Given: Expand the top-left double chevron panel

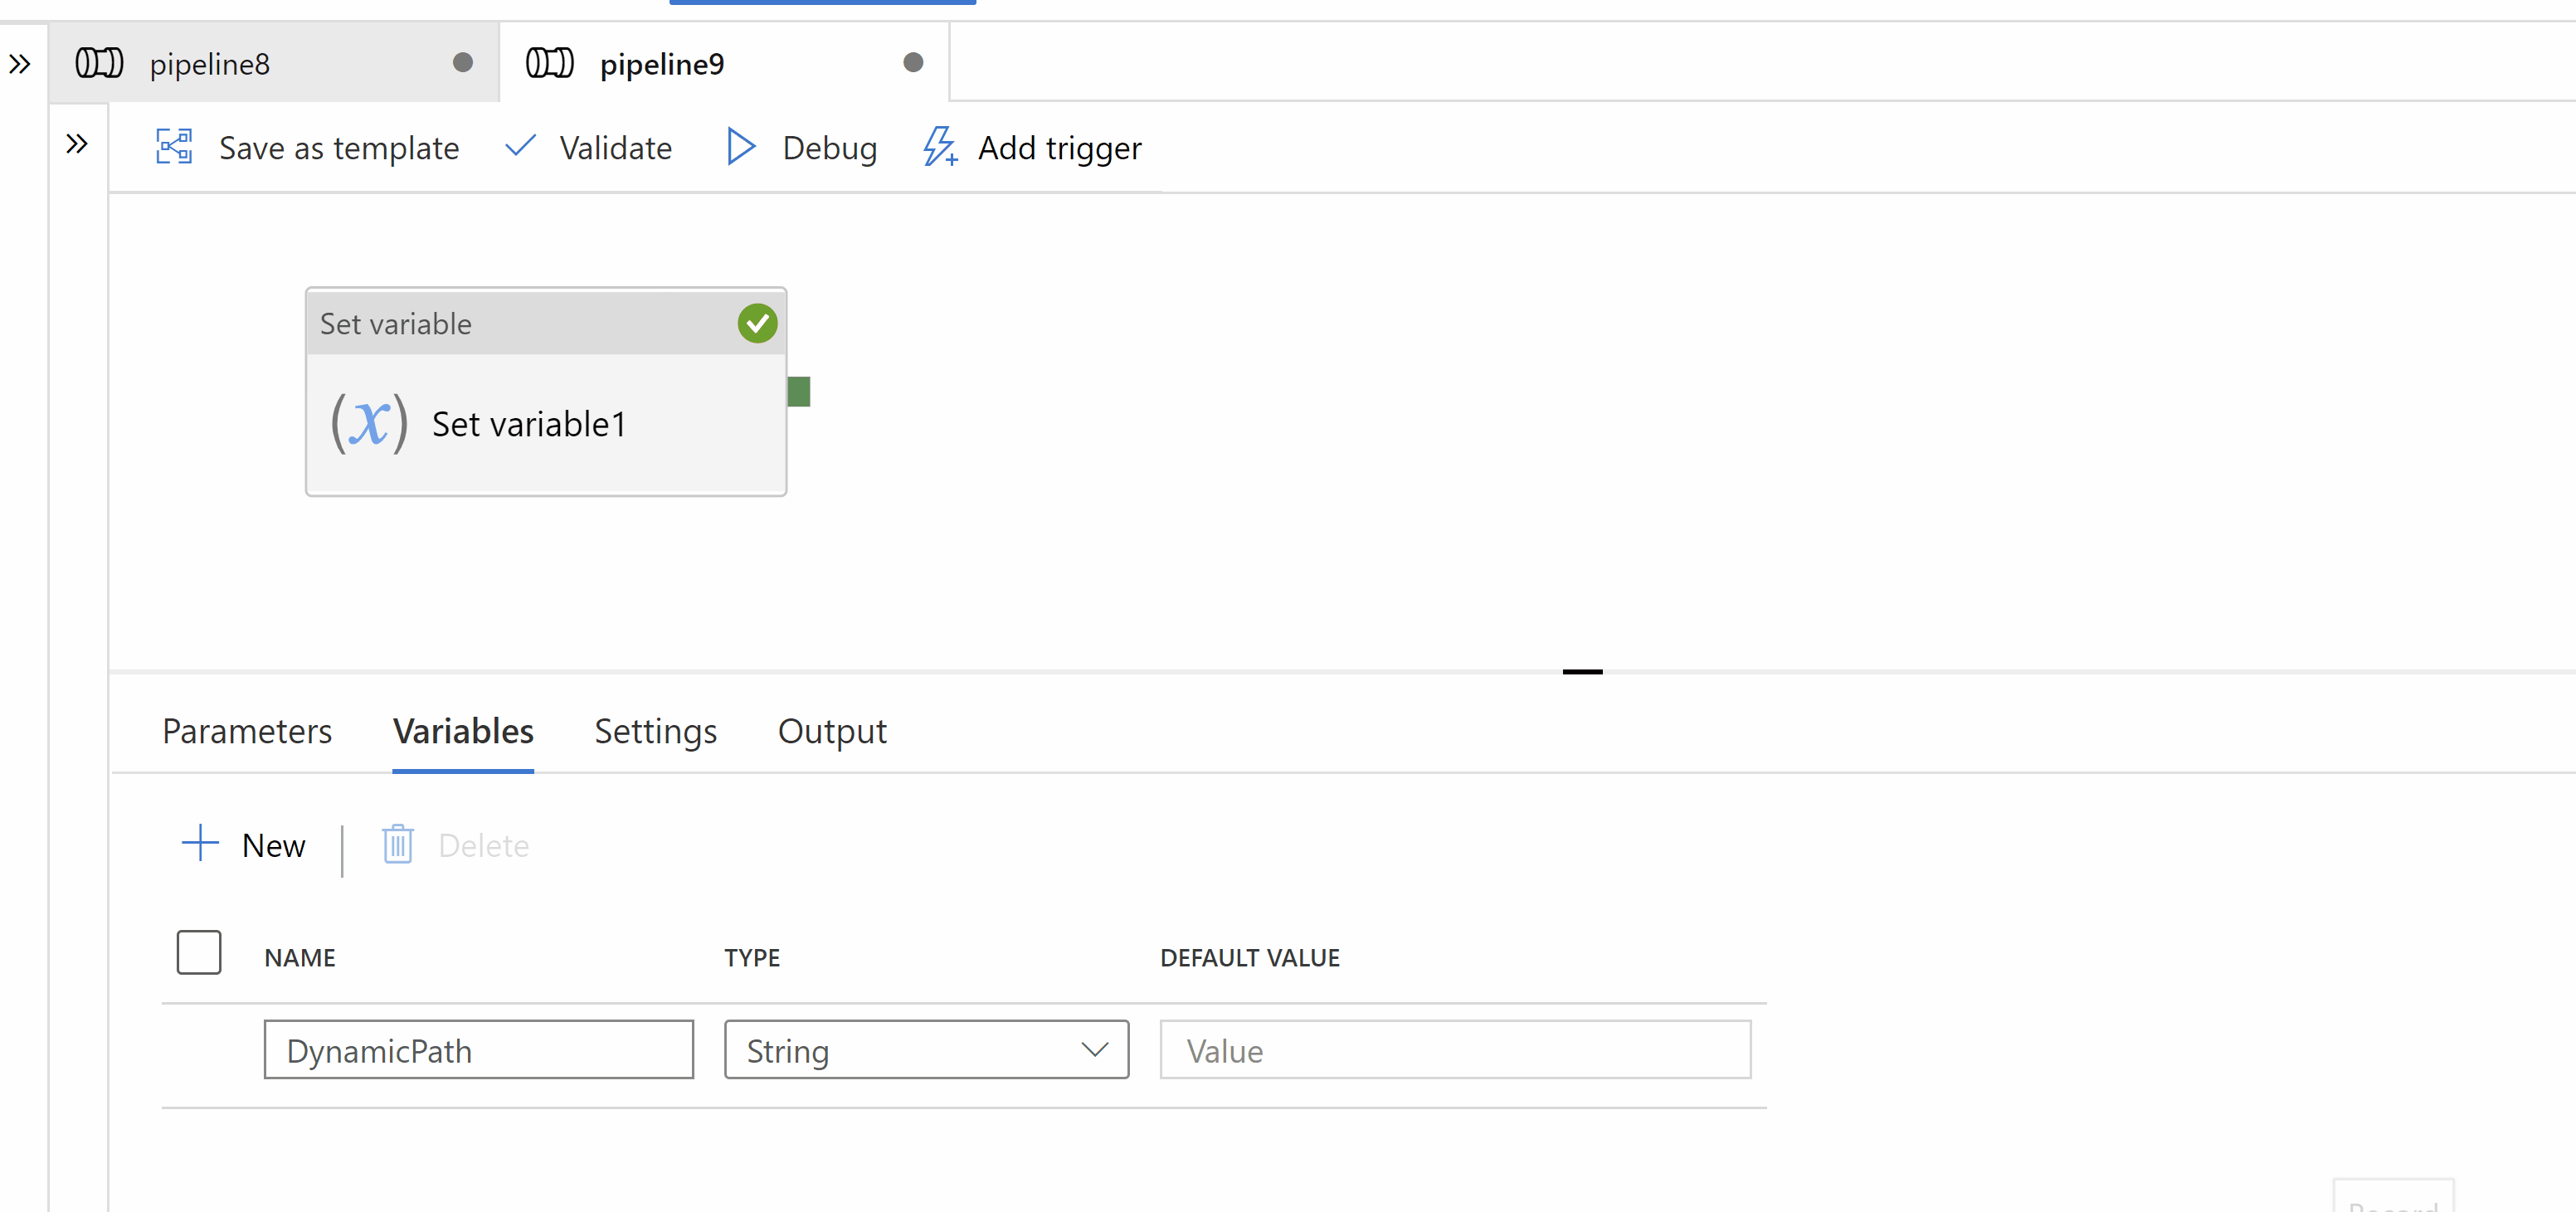Looking at the screenshot, I should click(20, 64).
